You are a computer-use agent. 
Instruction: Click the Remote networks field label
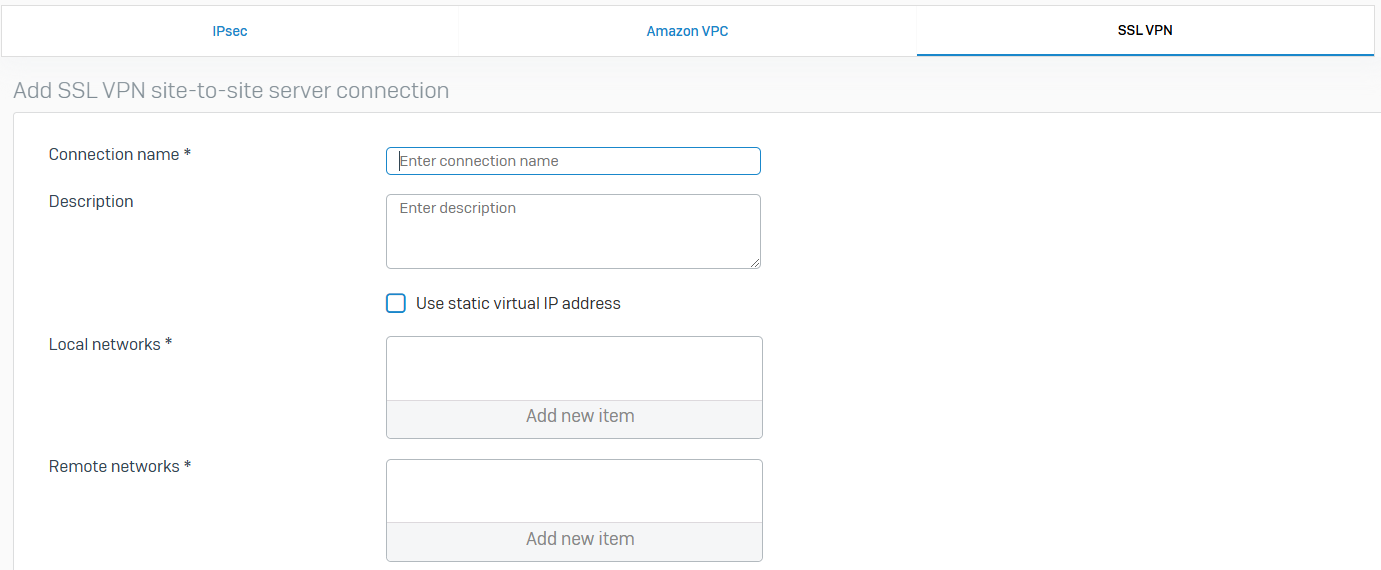point(114,466)
